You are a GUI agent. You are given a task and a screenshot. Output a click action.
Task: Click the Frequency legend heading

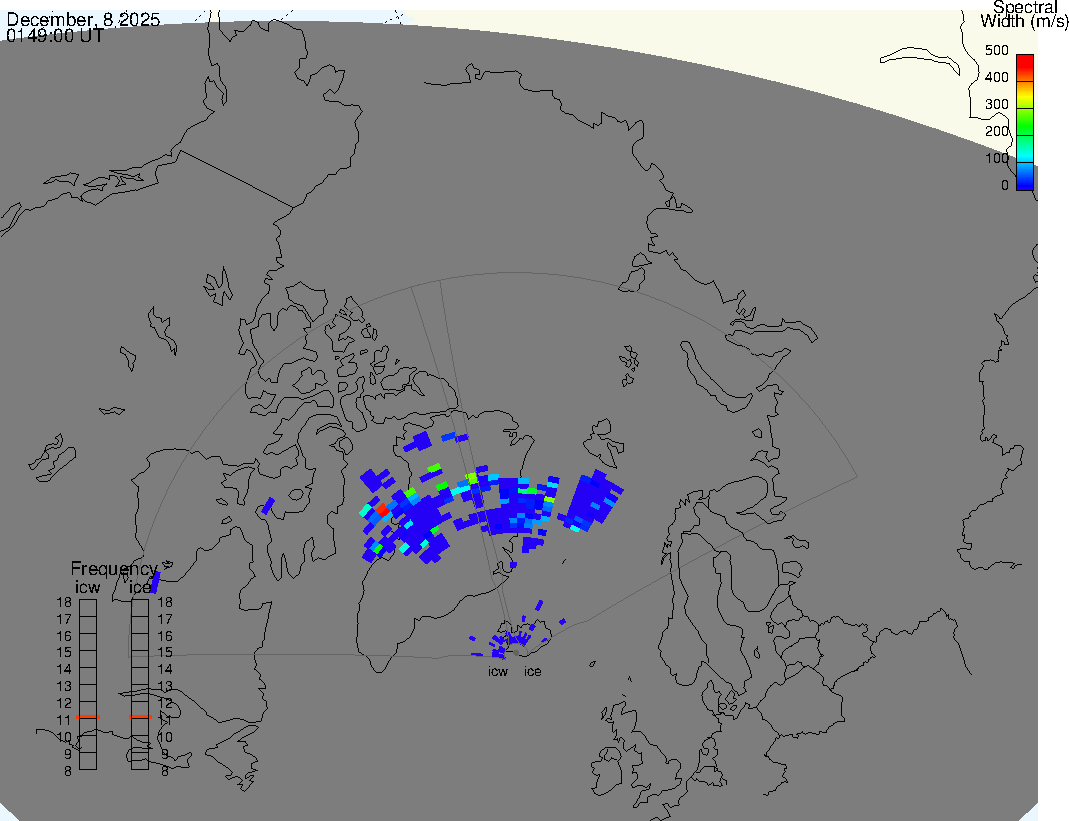click(x=114, y=569)
